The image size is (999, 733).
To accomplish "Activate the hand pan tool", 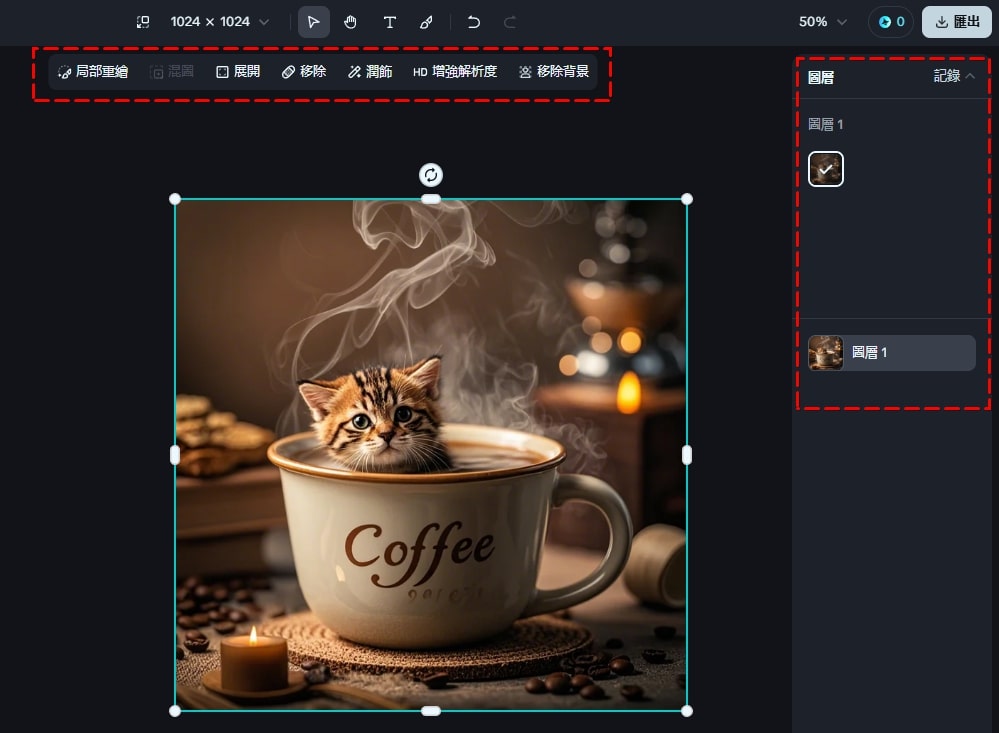I will 351,22.
